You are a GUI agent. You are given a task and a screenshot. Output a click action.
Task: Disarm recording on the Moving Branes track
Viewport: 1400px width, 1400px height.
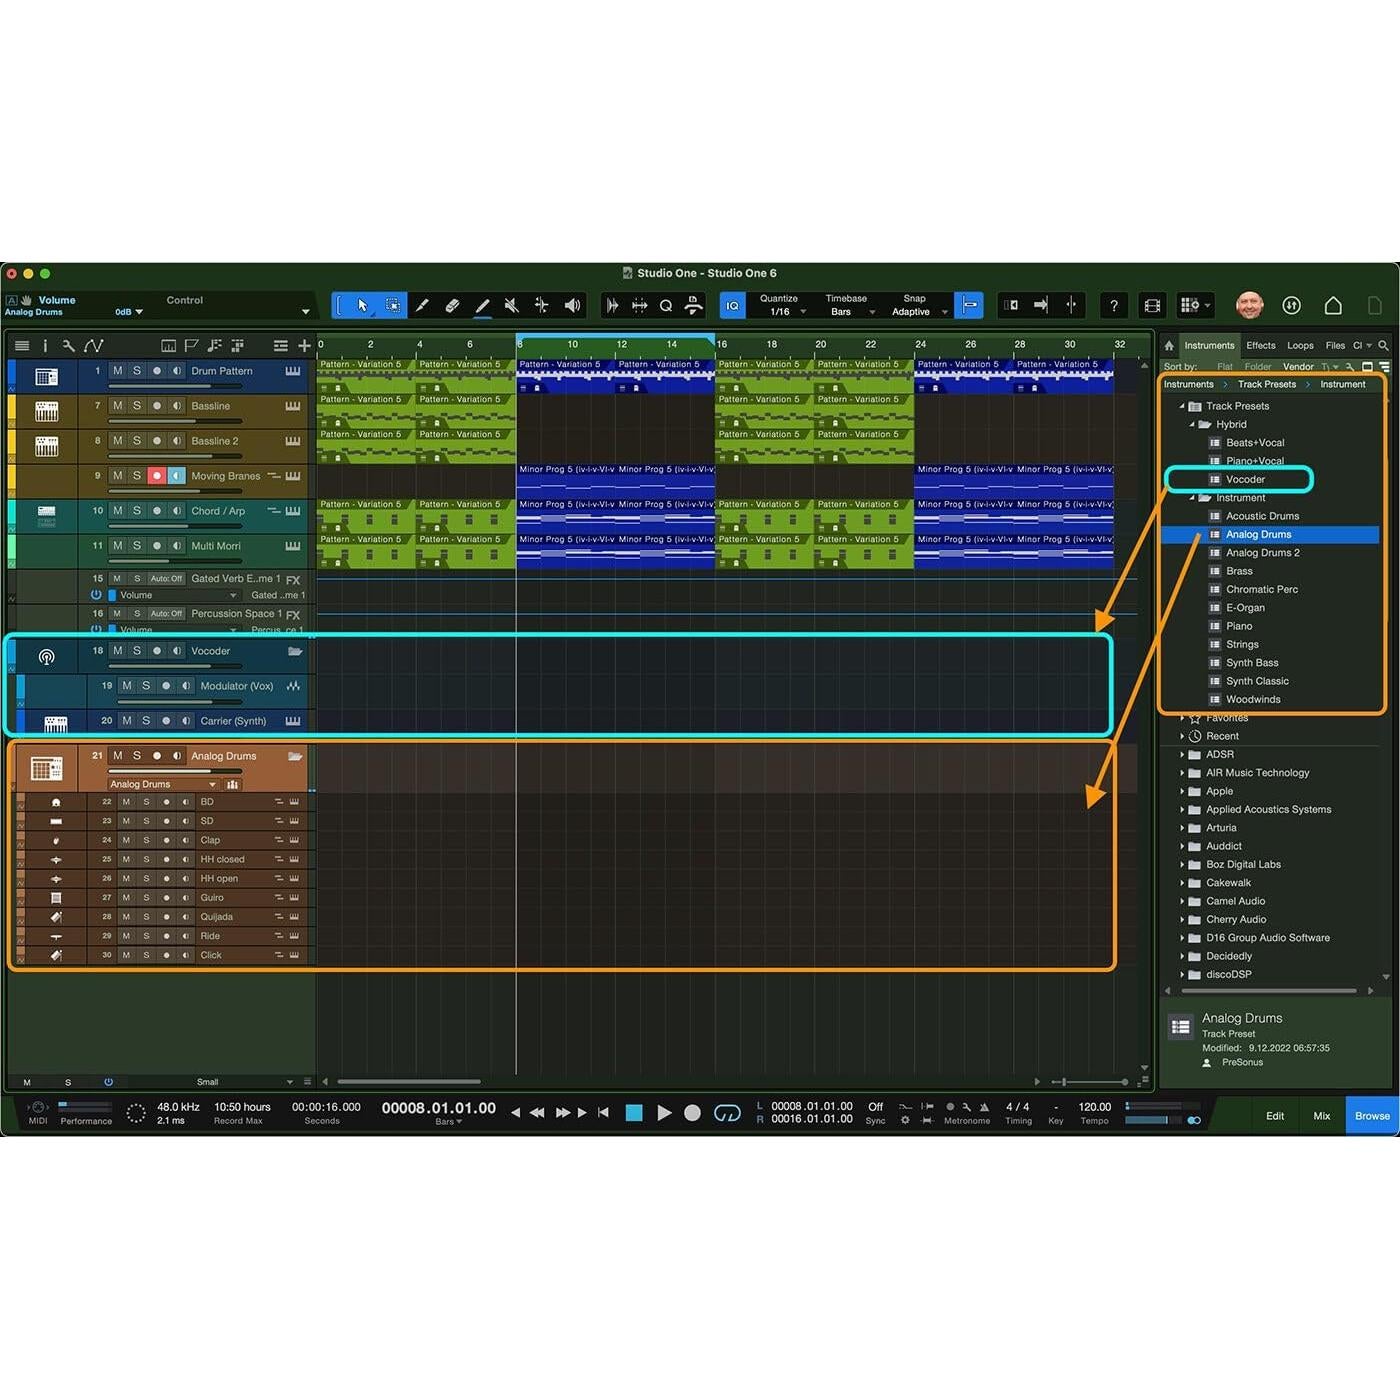pos(157,476)
